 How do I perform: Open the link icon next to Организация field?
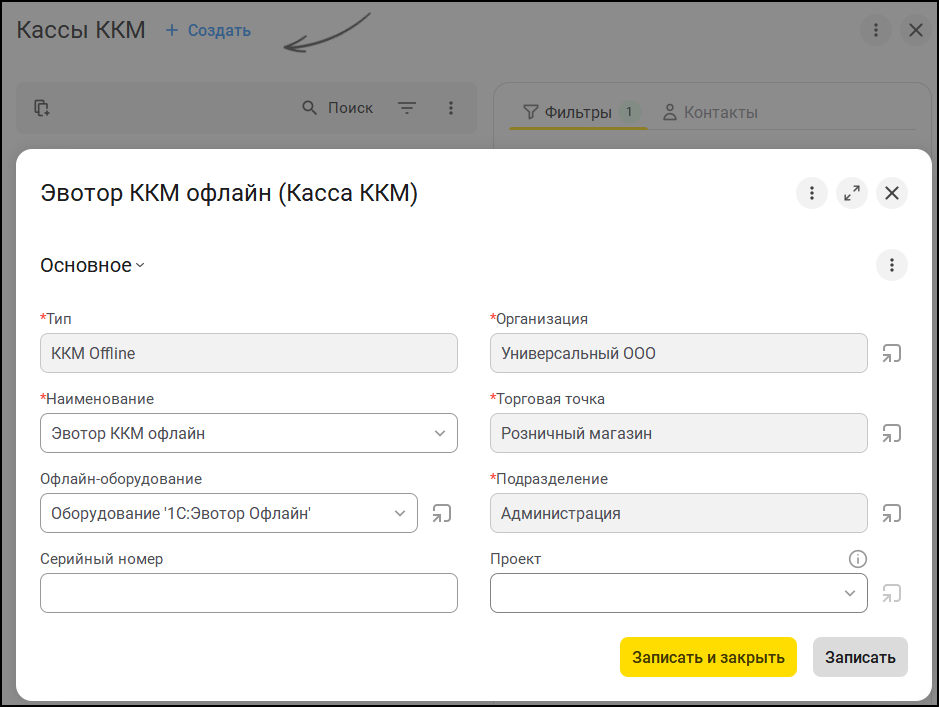coord(891,353)
